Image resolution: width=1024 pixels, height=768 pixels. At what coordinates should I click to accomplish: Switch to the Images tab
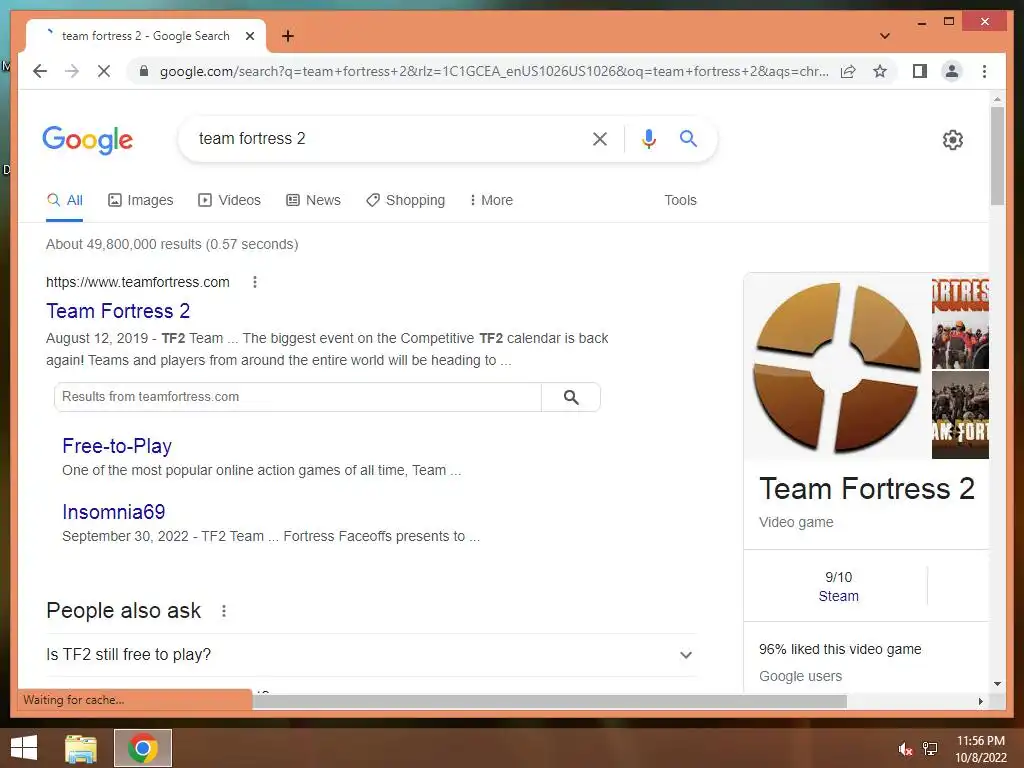point(140,200)
